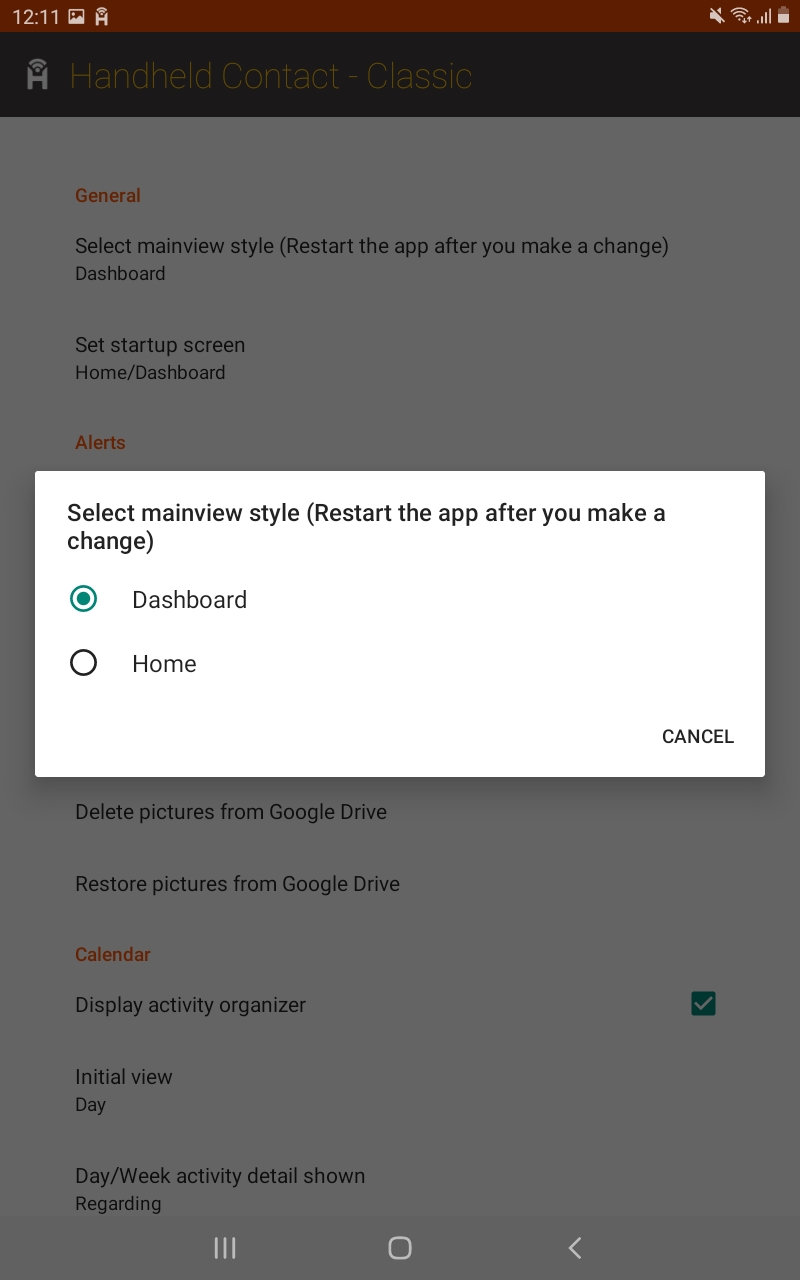Open Day/Week activity detail shown setting
The image size is (800, 1280).
coord(400,1189)
